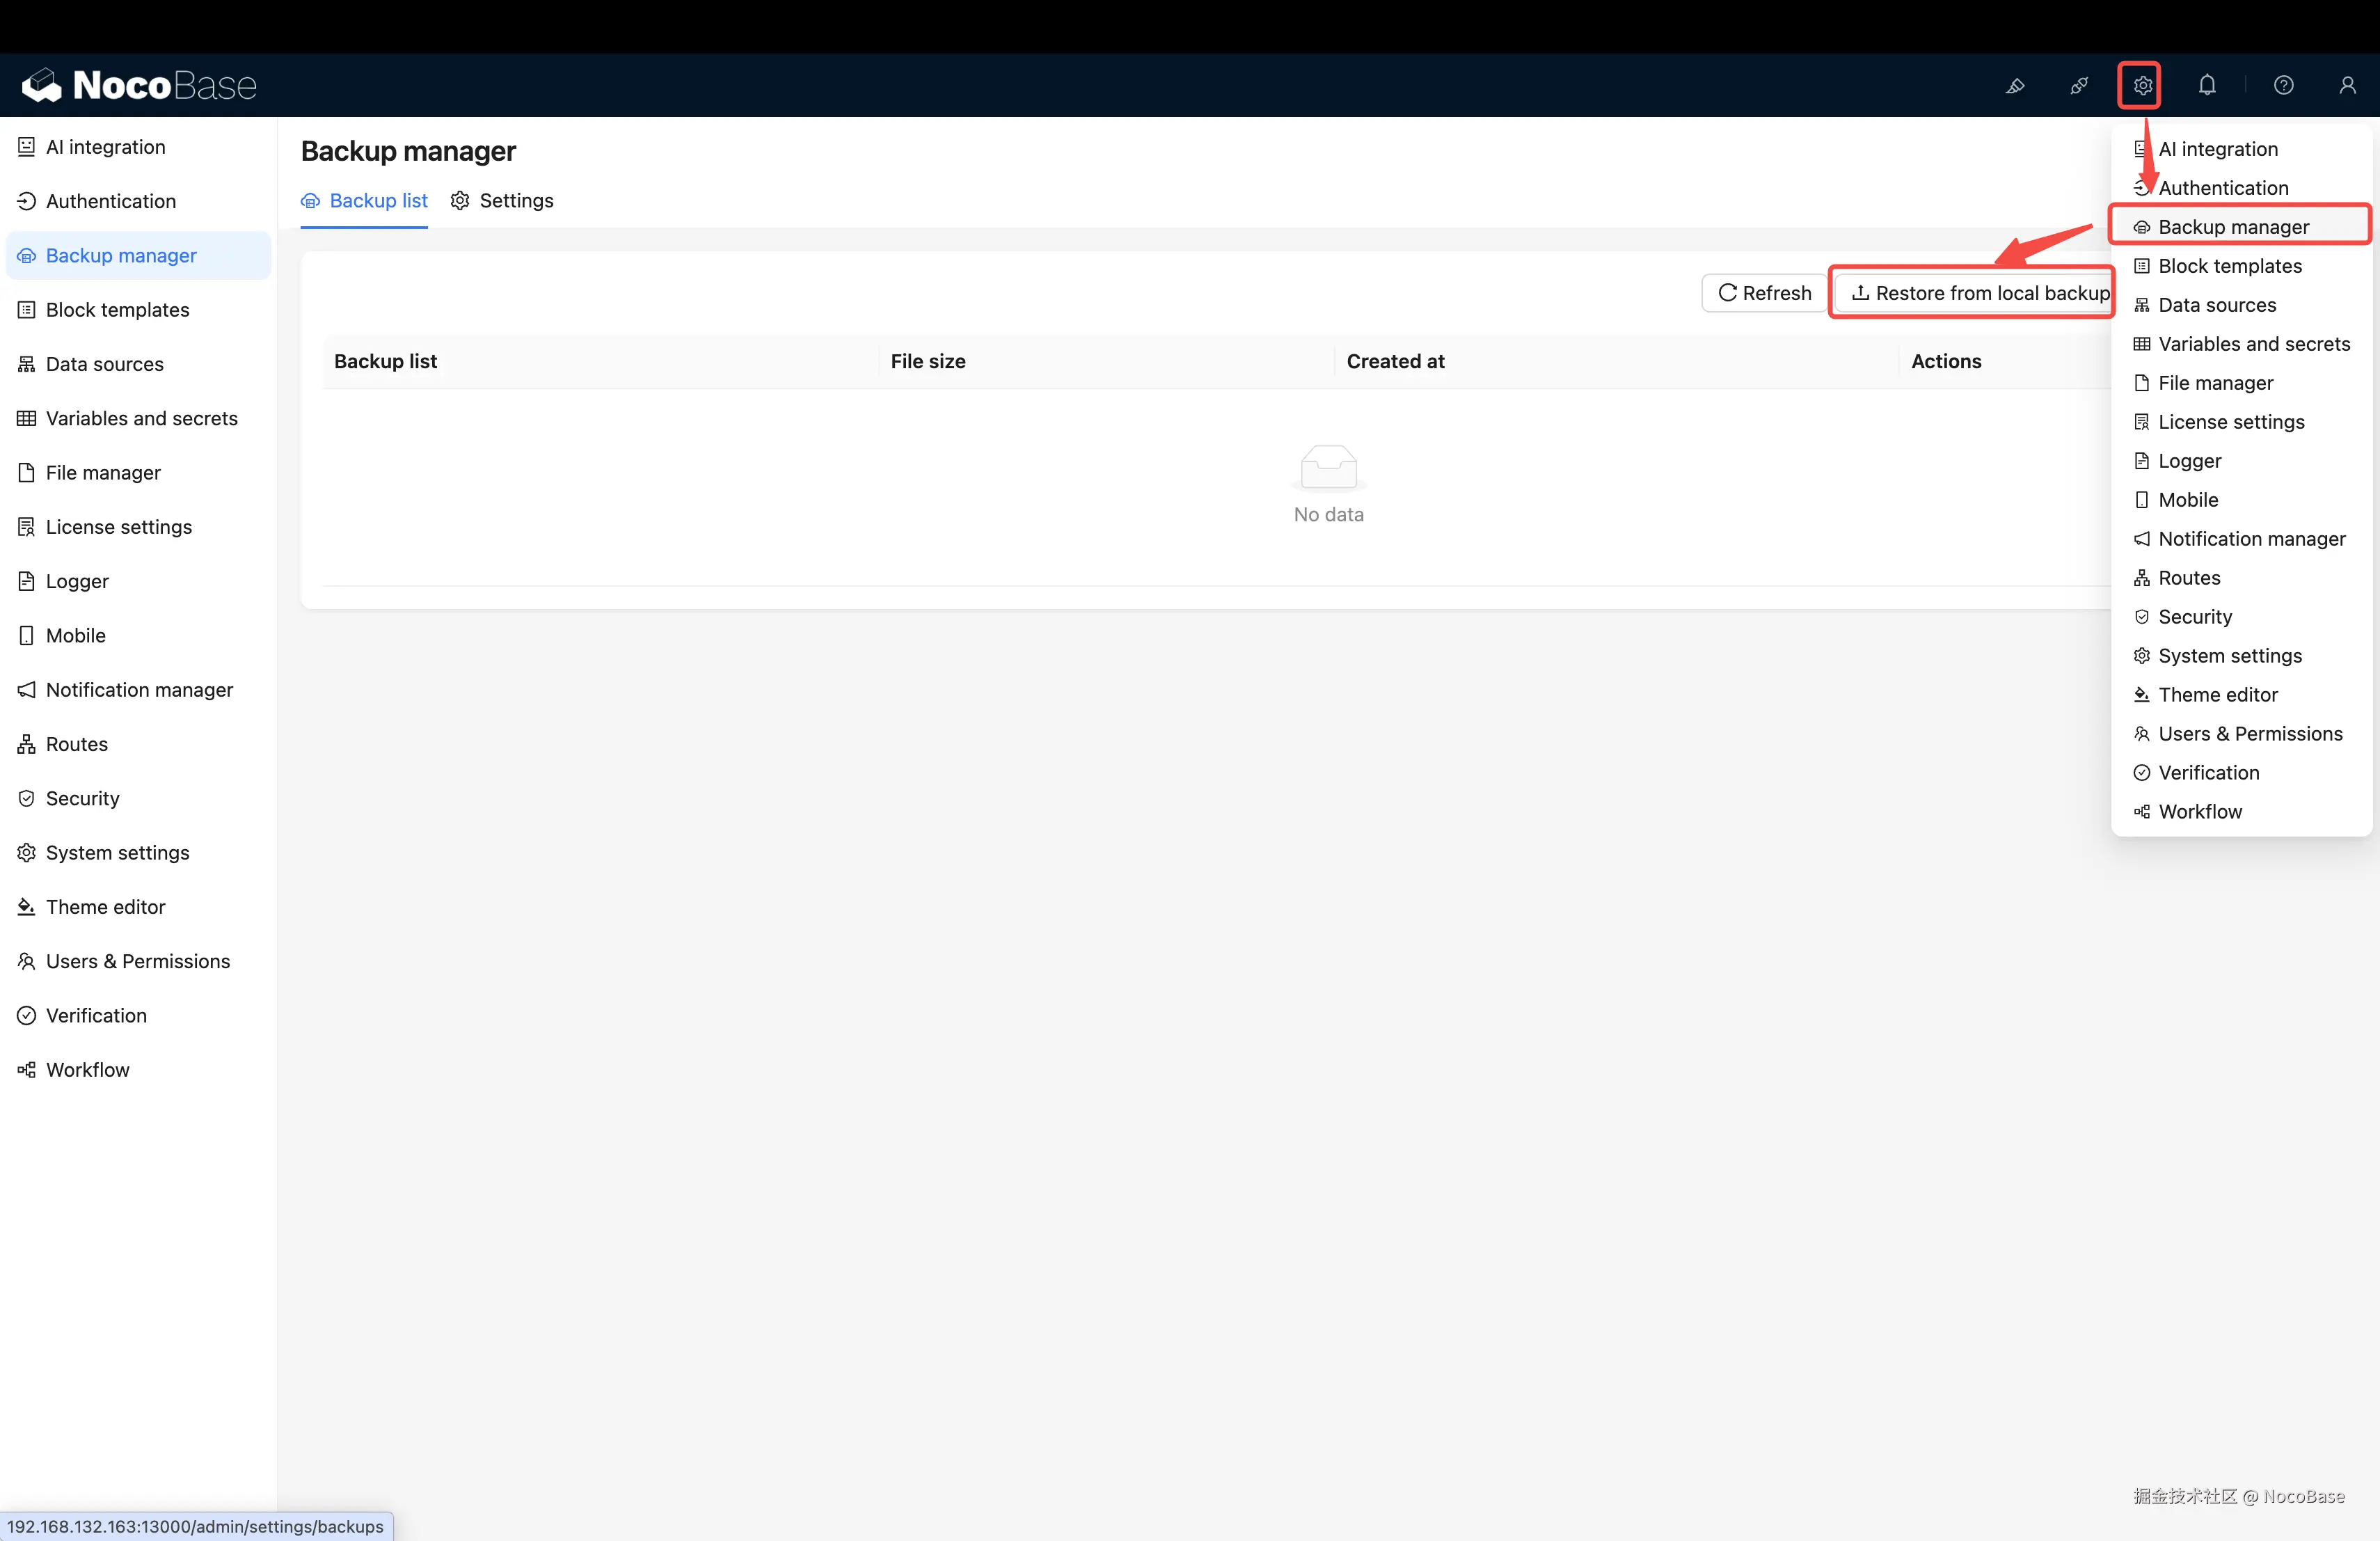2380x1541 pixels.
Task: Click the Created at column header
Action: [1395, 362]
